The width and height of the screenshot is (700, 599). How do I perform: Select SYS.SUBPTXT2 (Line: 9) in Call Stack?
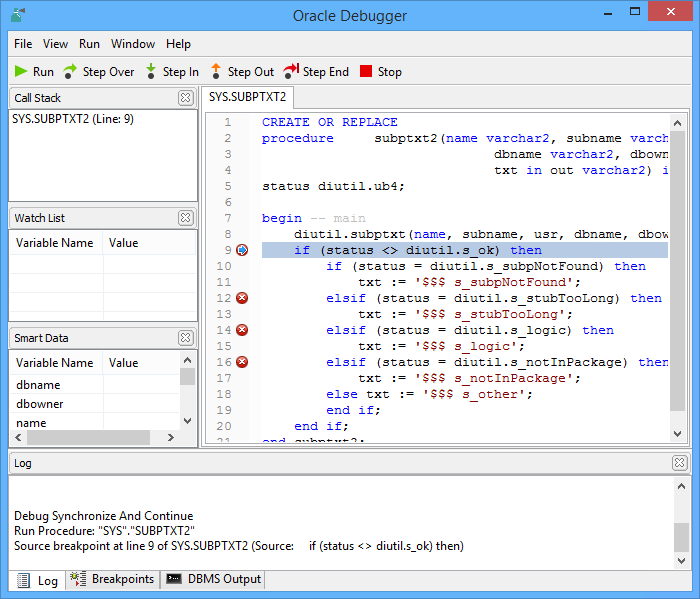73,119
